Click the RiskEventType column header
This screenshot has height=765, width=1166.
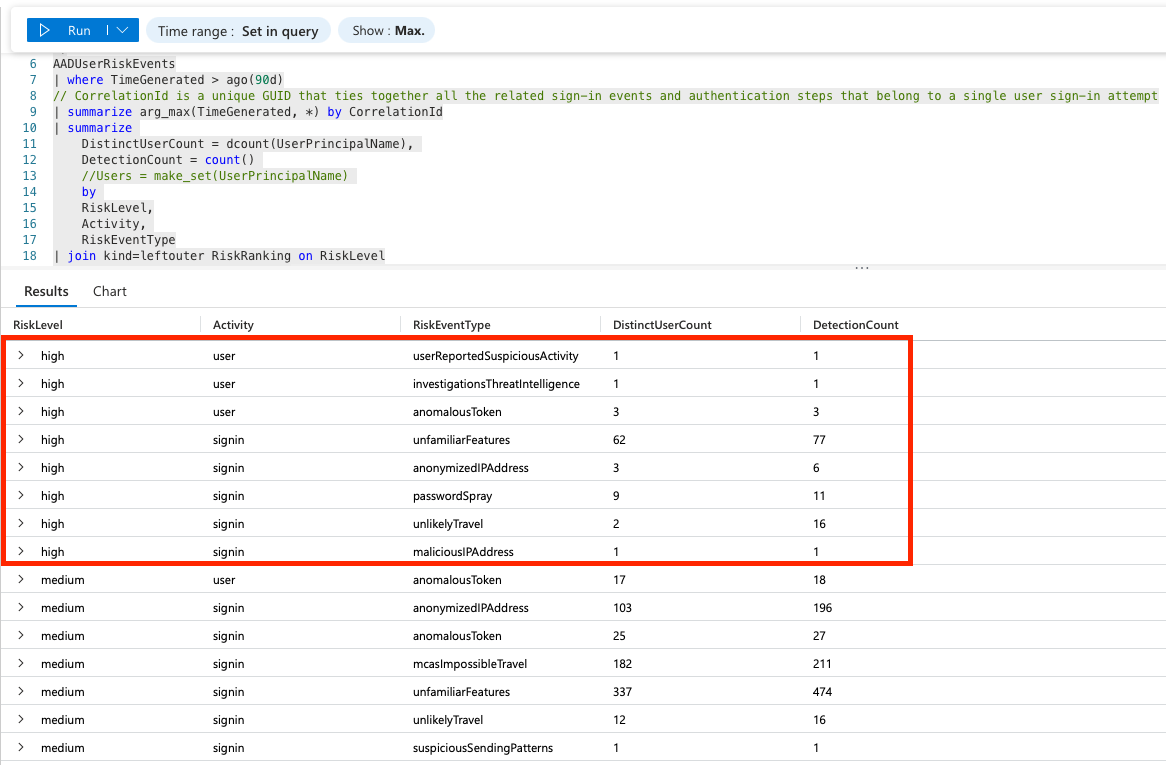tap(451, 325)
